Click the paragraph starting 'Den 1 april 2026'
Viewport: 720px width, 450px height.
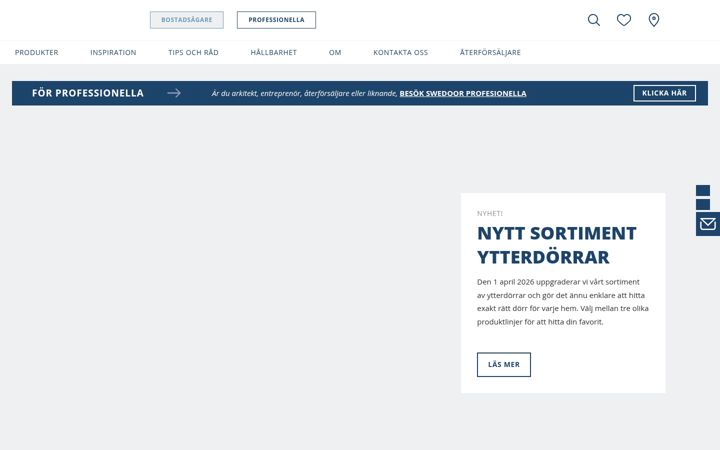pyautogui.click(x=562, y=302)
